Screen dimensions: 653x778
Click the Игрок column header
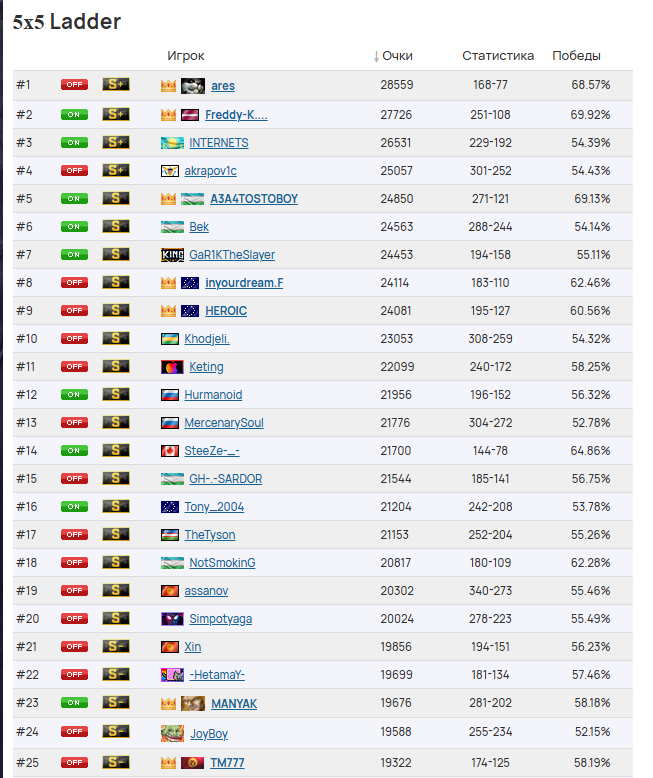click(186, 56)
